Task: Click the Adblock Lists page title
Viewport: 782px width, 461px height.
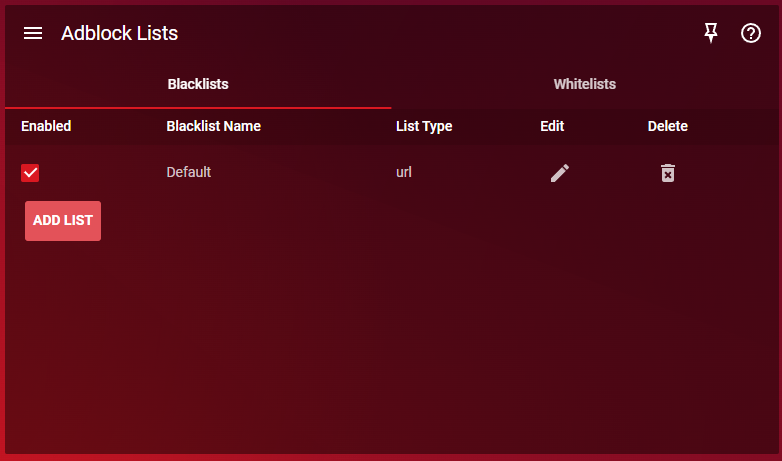Action: pyautogui.click(x=119, y=33)
